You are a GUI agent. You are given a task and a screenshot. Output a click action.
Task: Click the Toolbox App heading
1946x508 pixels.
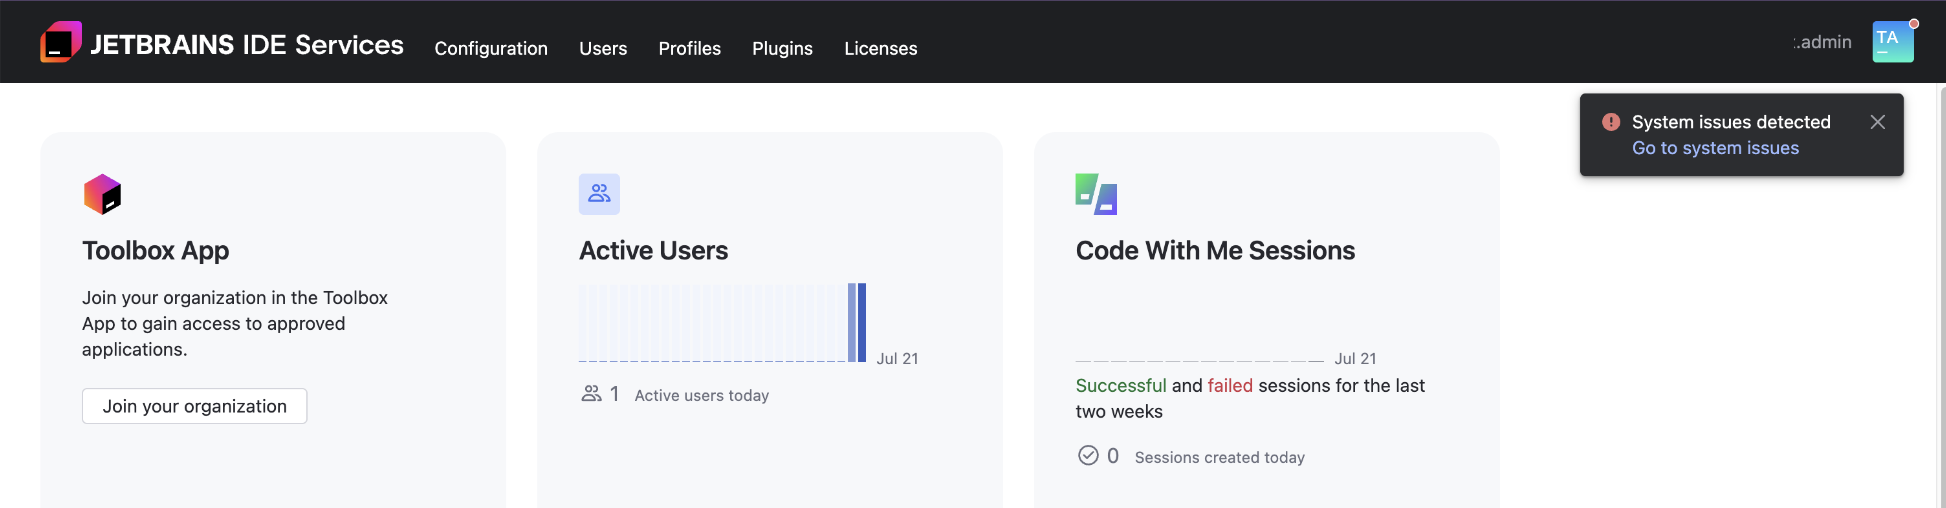155,250
